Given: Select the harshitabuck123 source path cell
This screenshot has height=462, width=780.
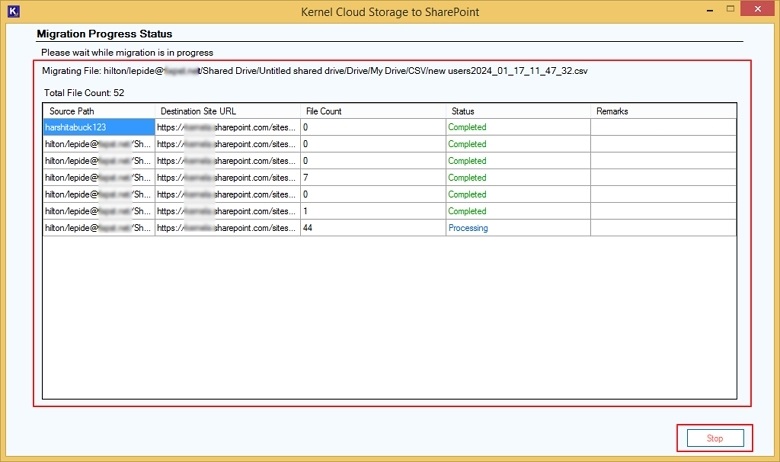Looking at the screenshot, I should (98, 127).
